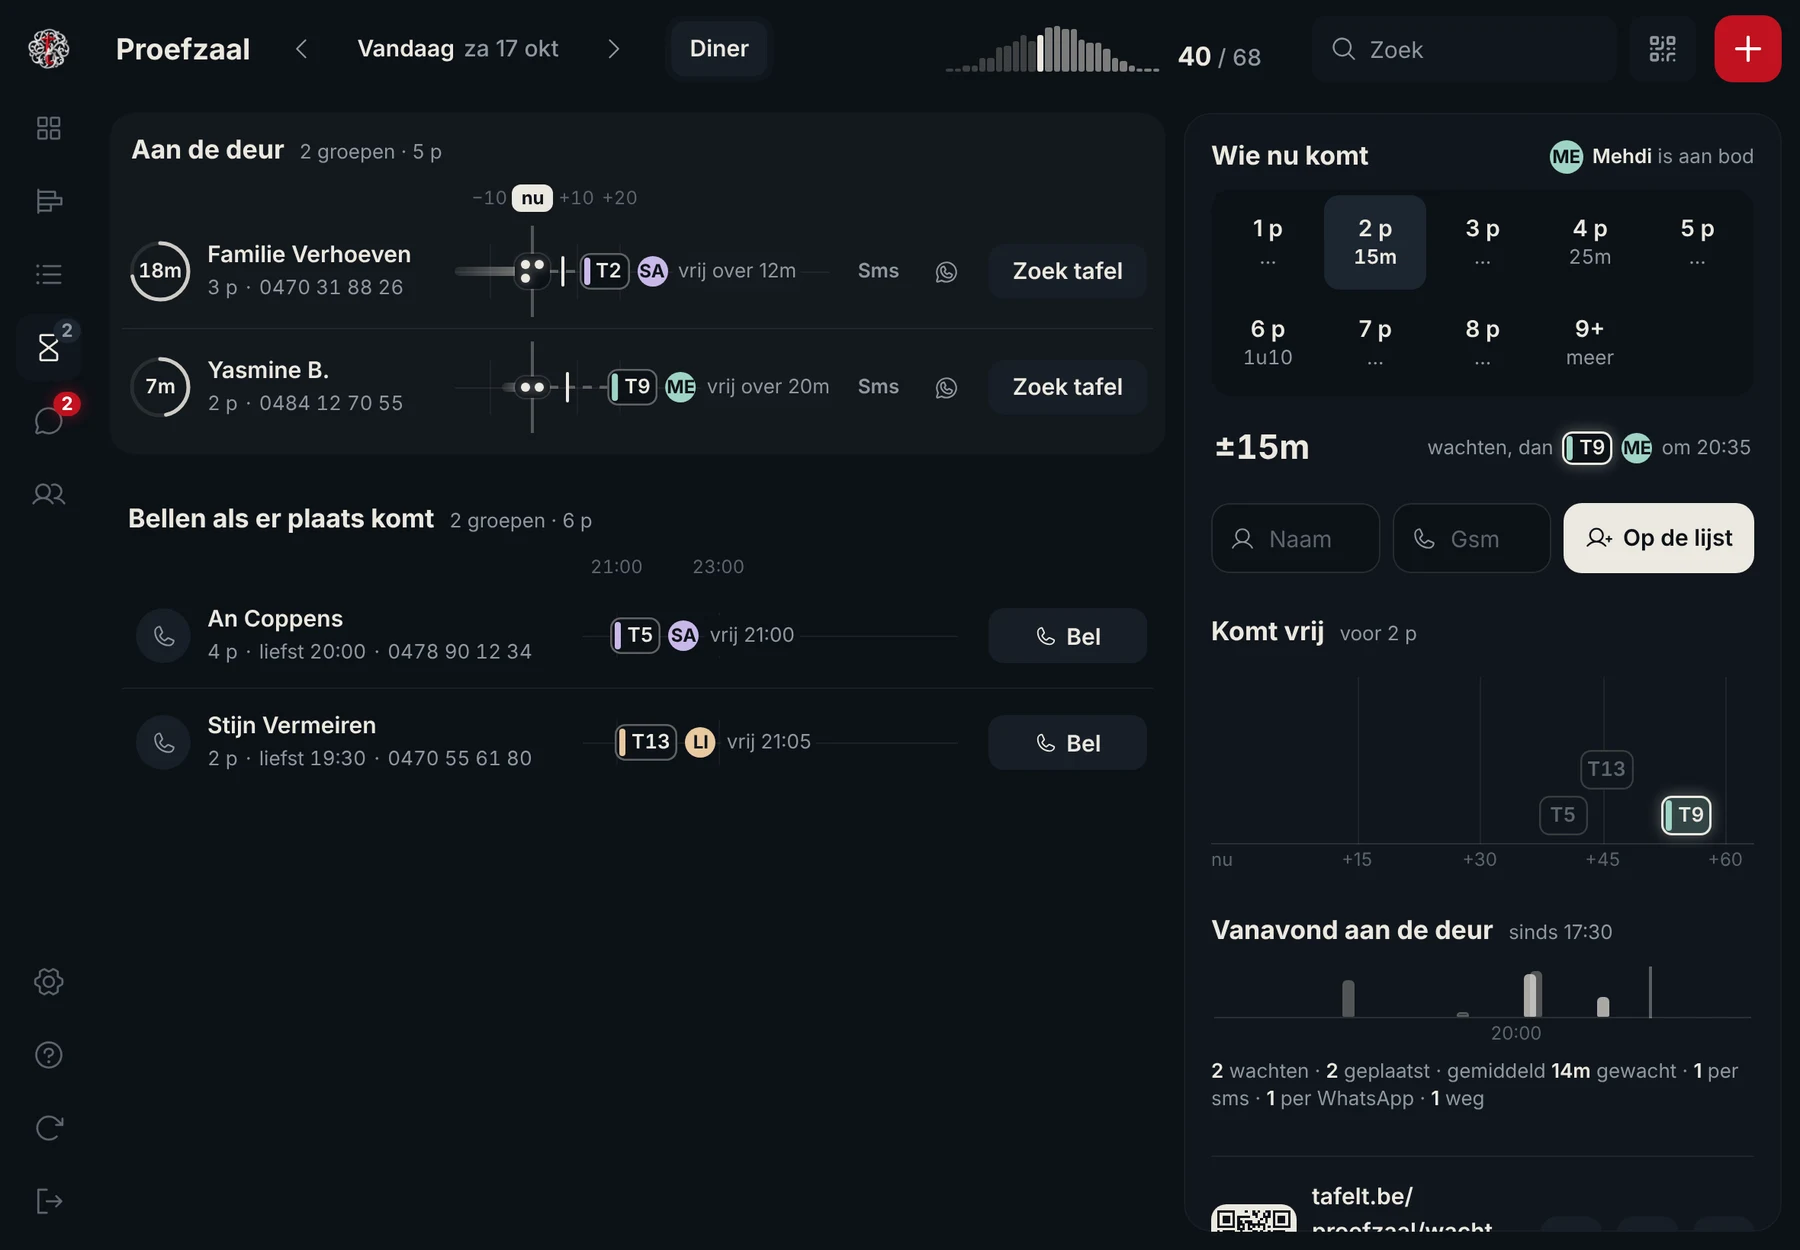Select the 4 p party size option
The height and width of the screenshot is (1250, 1800).
(x=1589, y=242)
